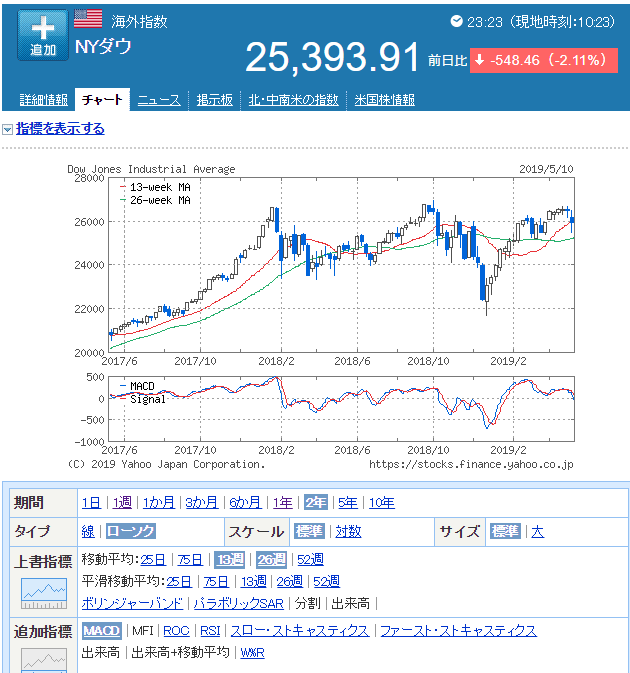Show the RSI indicator
Screen dimensions: 630x673
click(210, 631)
